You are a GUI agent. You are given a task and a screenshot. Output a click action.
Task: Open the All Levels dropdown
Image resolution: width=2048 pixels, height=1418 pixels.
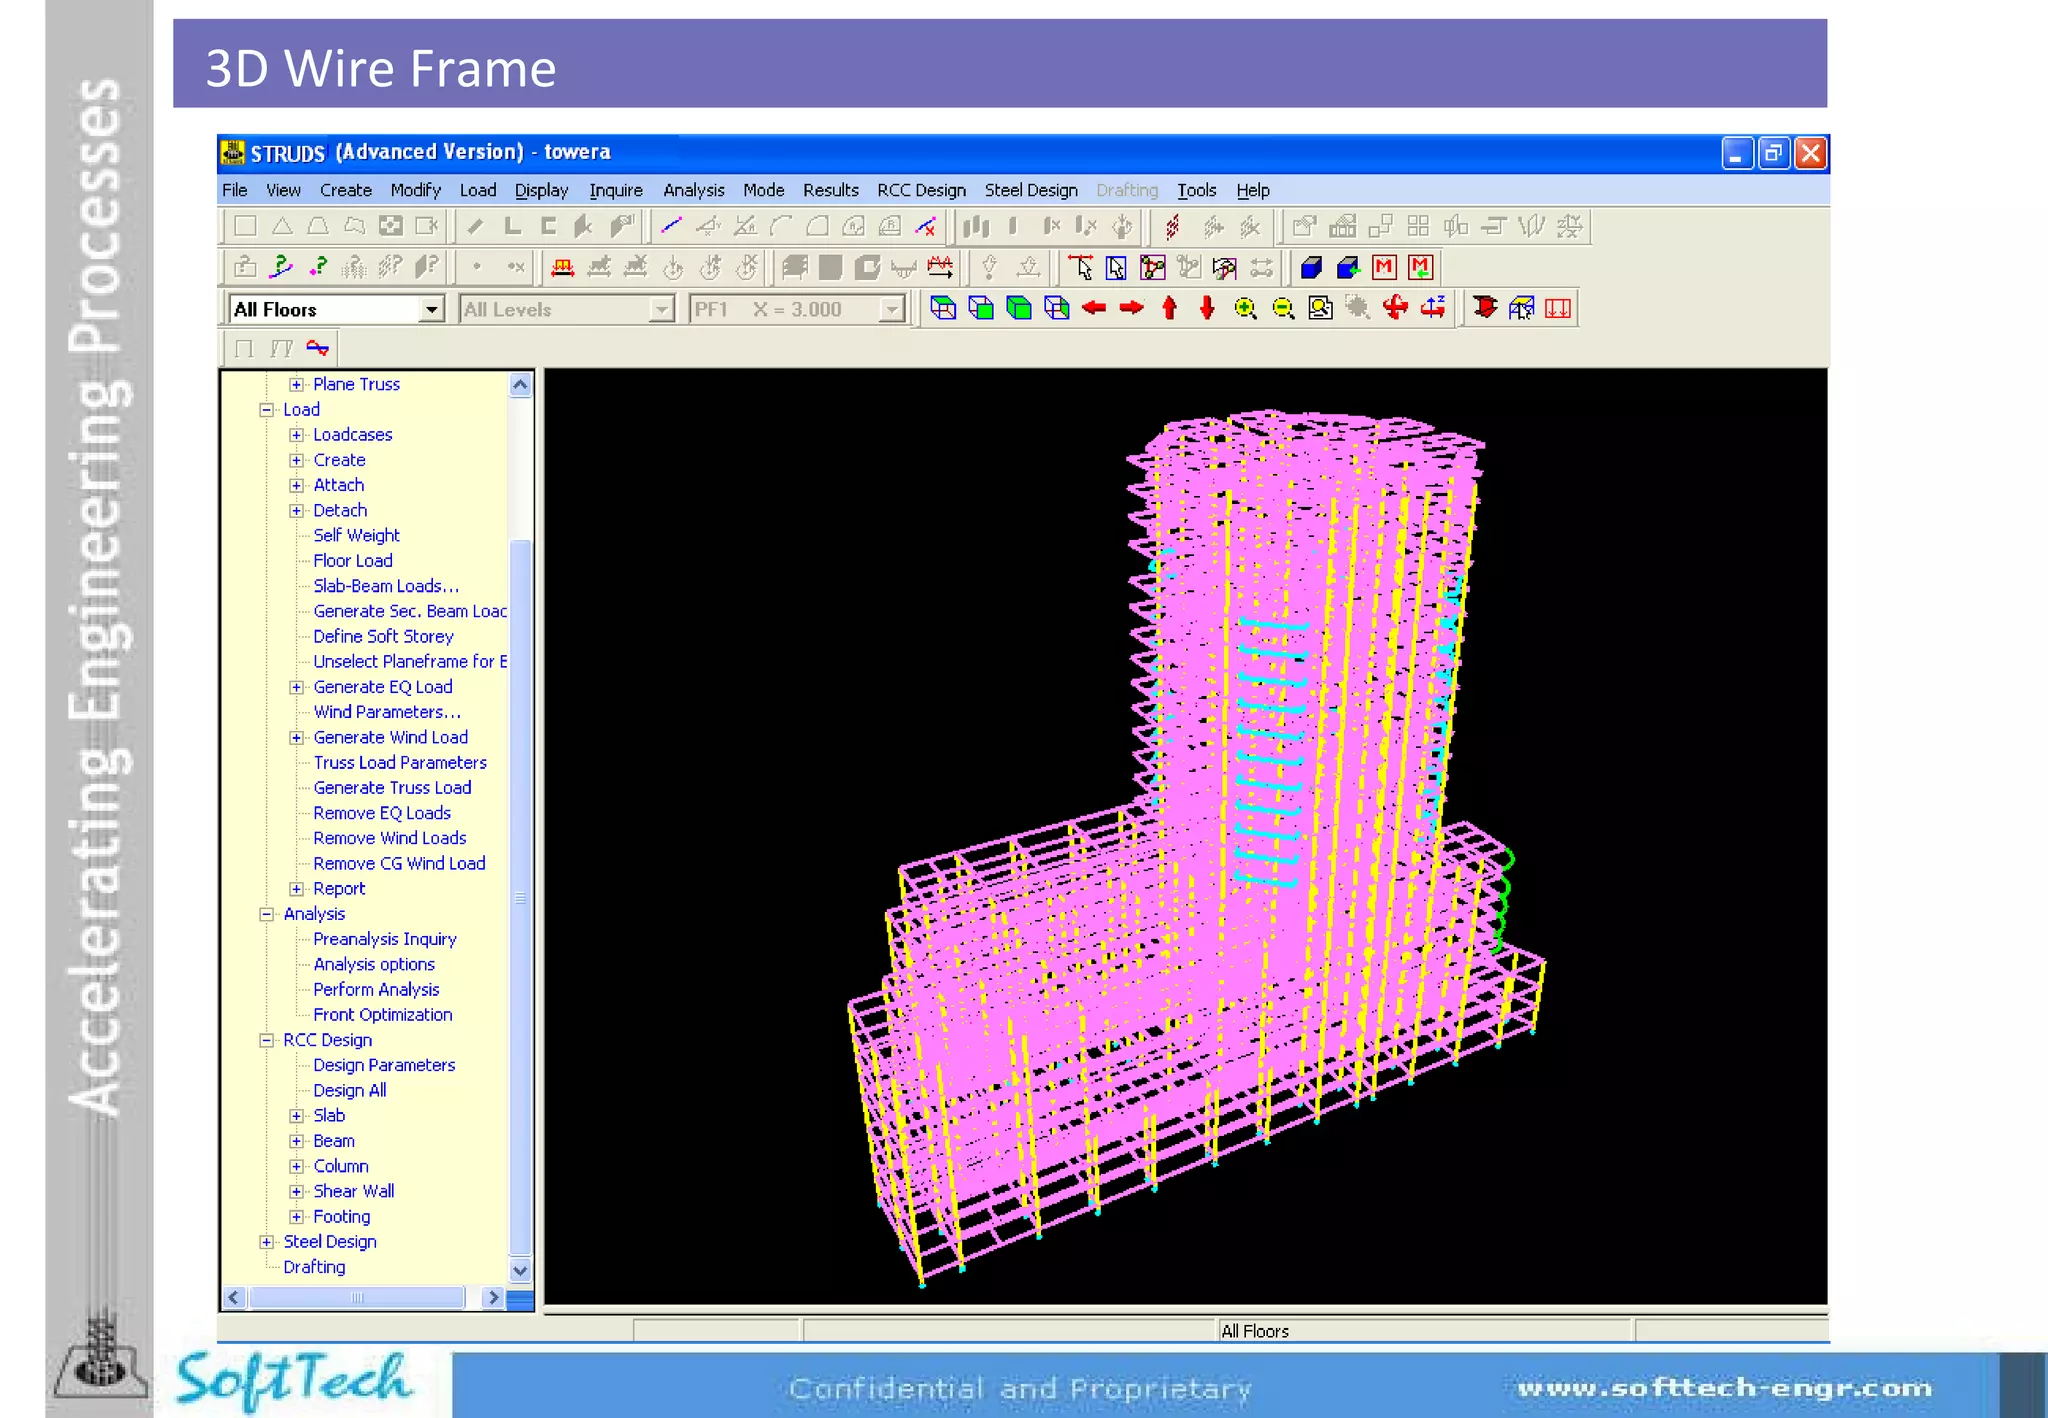point(661,309)
